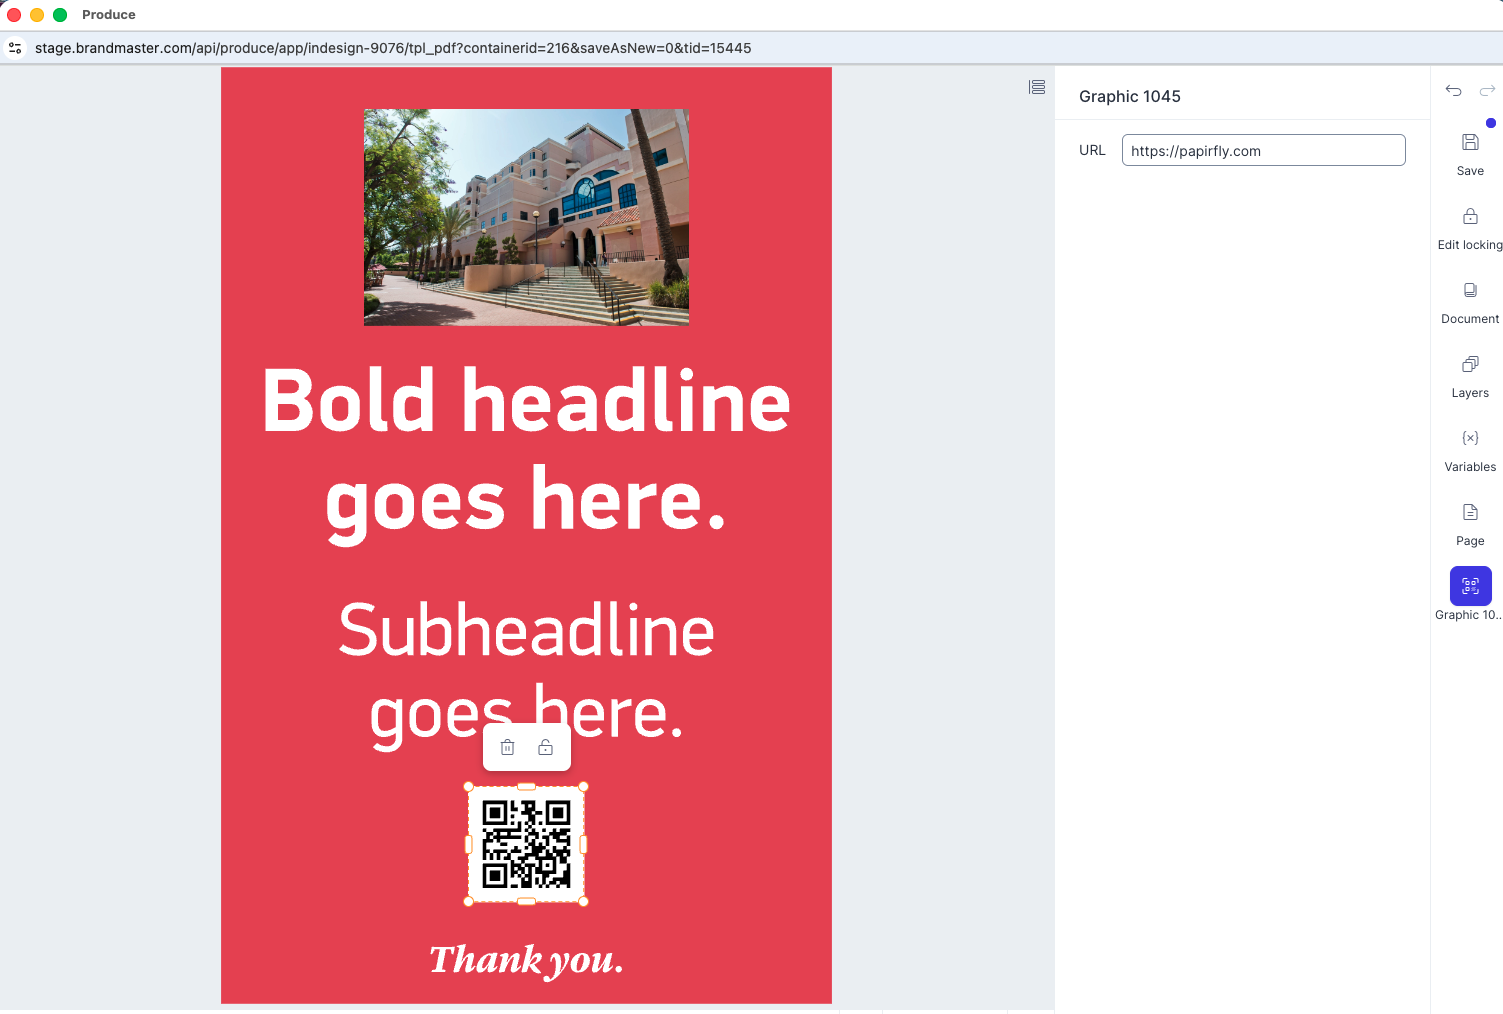Screen dimensions: 1503x1014
Task: Click the right middle handle of QR code
Action: (x=584, y=844)
